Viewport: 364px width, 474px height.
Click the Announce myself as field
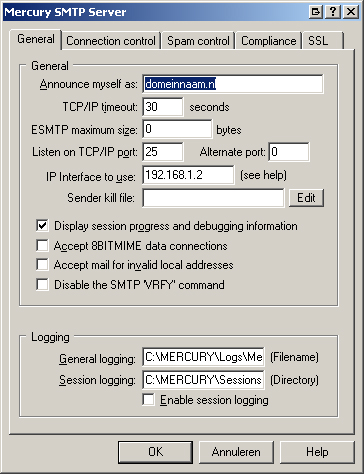pos(233,84)
